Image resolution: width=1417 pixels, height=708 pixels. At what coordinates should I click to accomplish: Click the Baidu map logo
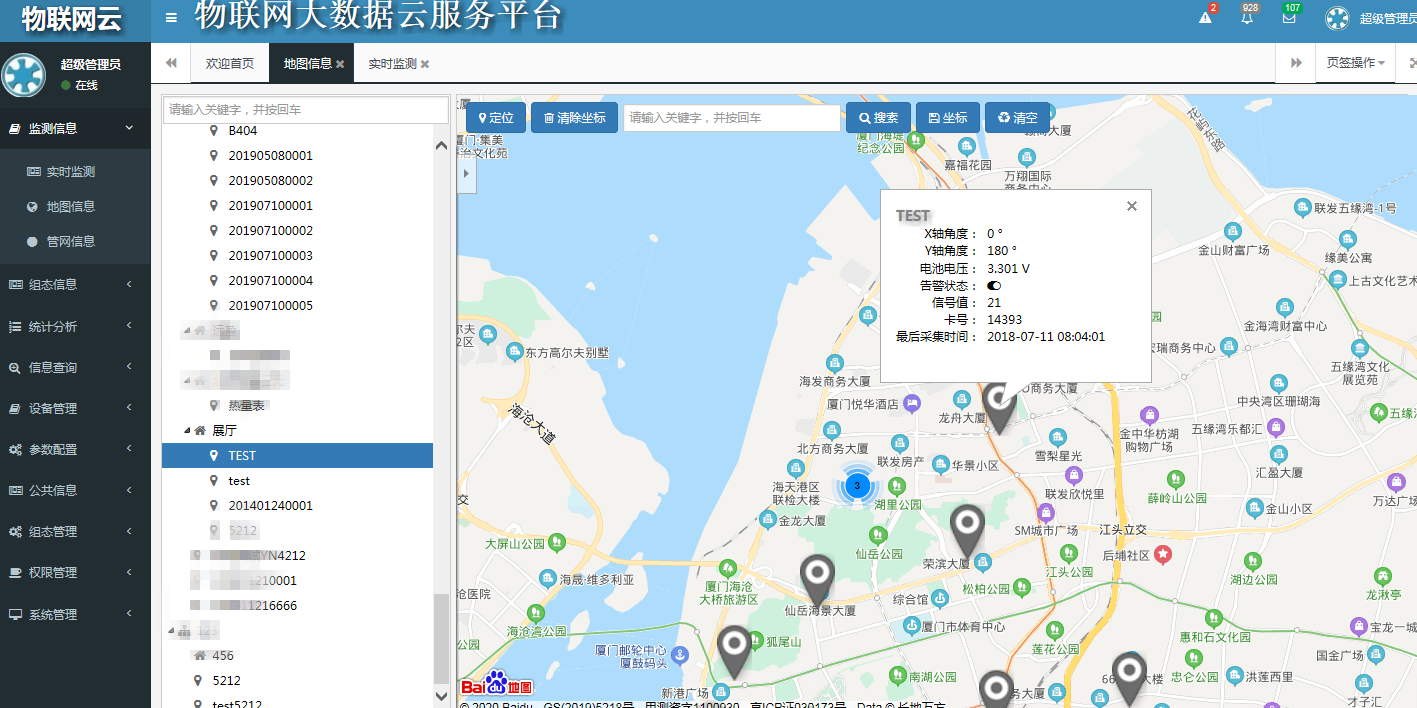coord(496,685)
